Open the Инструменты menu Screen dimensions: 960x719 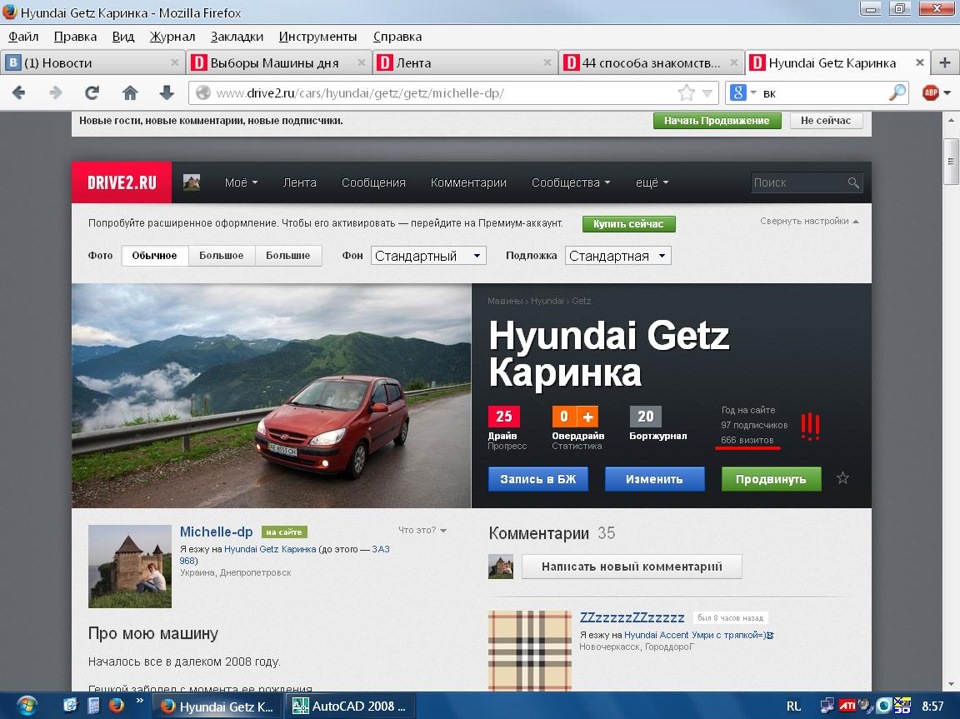pyautogui.click(x=318, y=37)
